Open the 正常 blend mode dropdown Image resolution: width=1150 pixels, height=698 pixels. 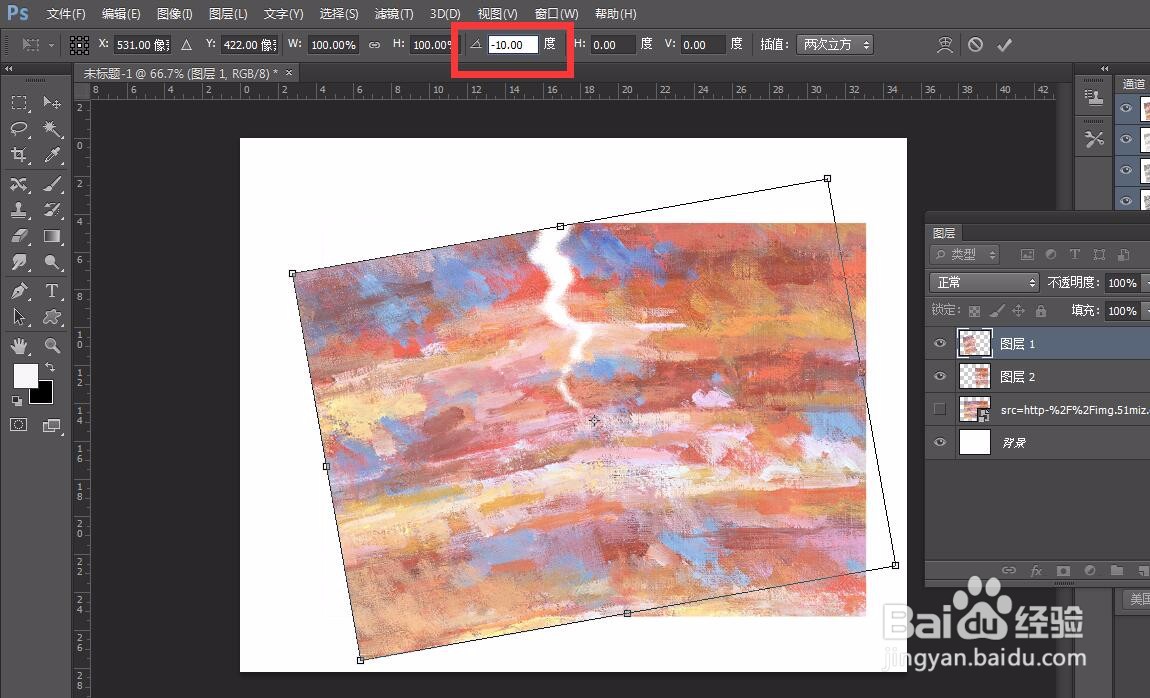pos(984,282)
